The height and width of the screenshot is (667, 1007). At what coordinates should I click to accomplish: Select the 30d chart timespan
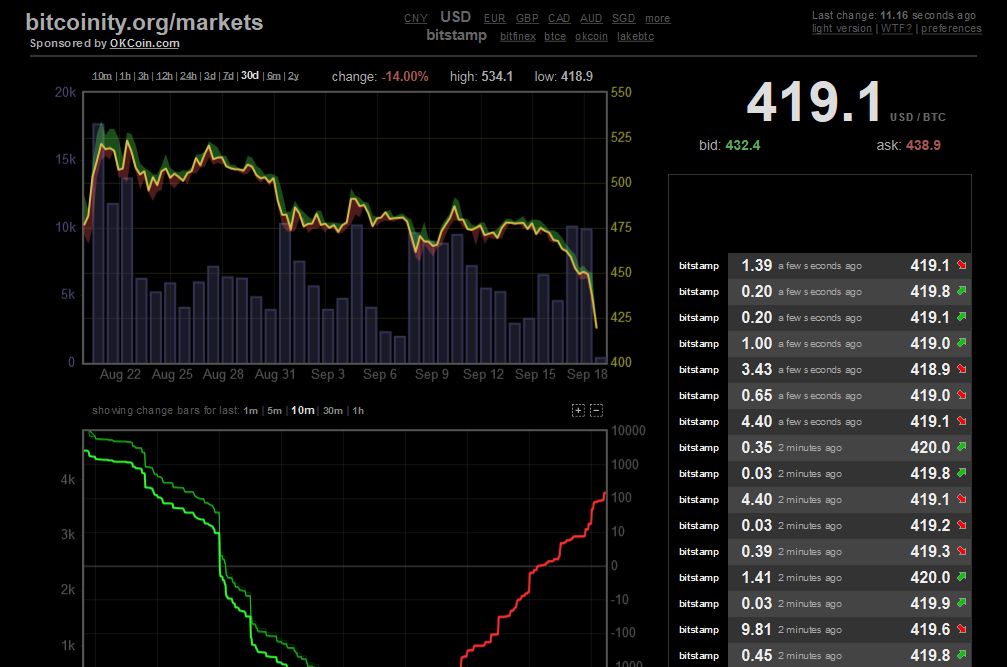(x=250, y=76)
